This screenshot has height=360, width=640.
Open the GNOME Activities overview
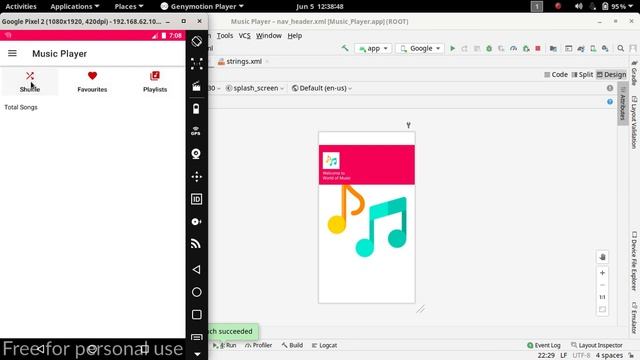21,6
